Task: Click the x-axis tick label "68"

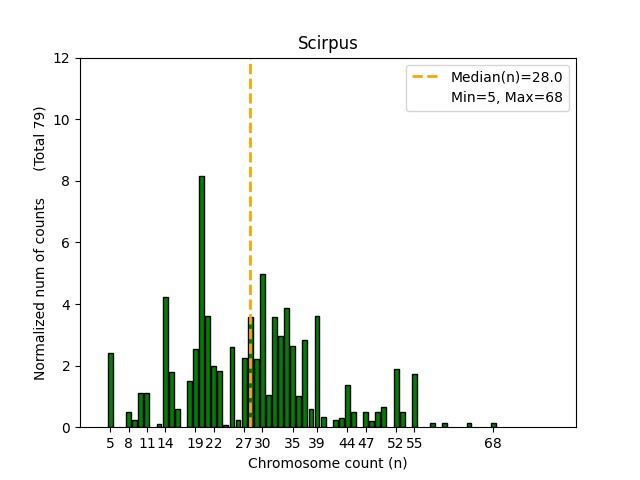Action: (493, 443)
